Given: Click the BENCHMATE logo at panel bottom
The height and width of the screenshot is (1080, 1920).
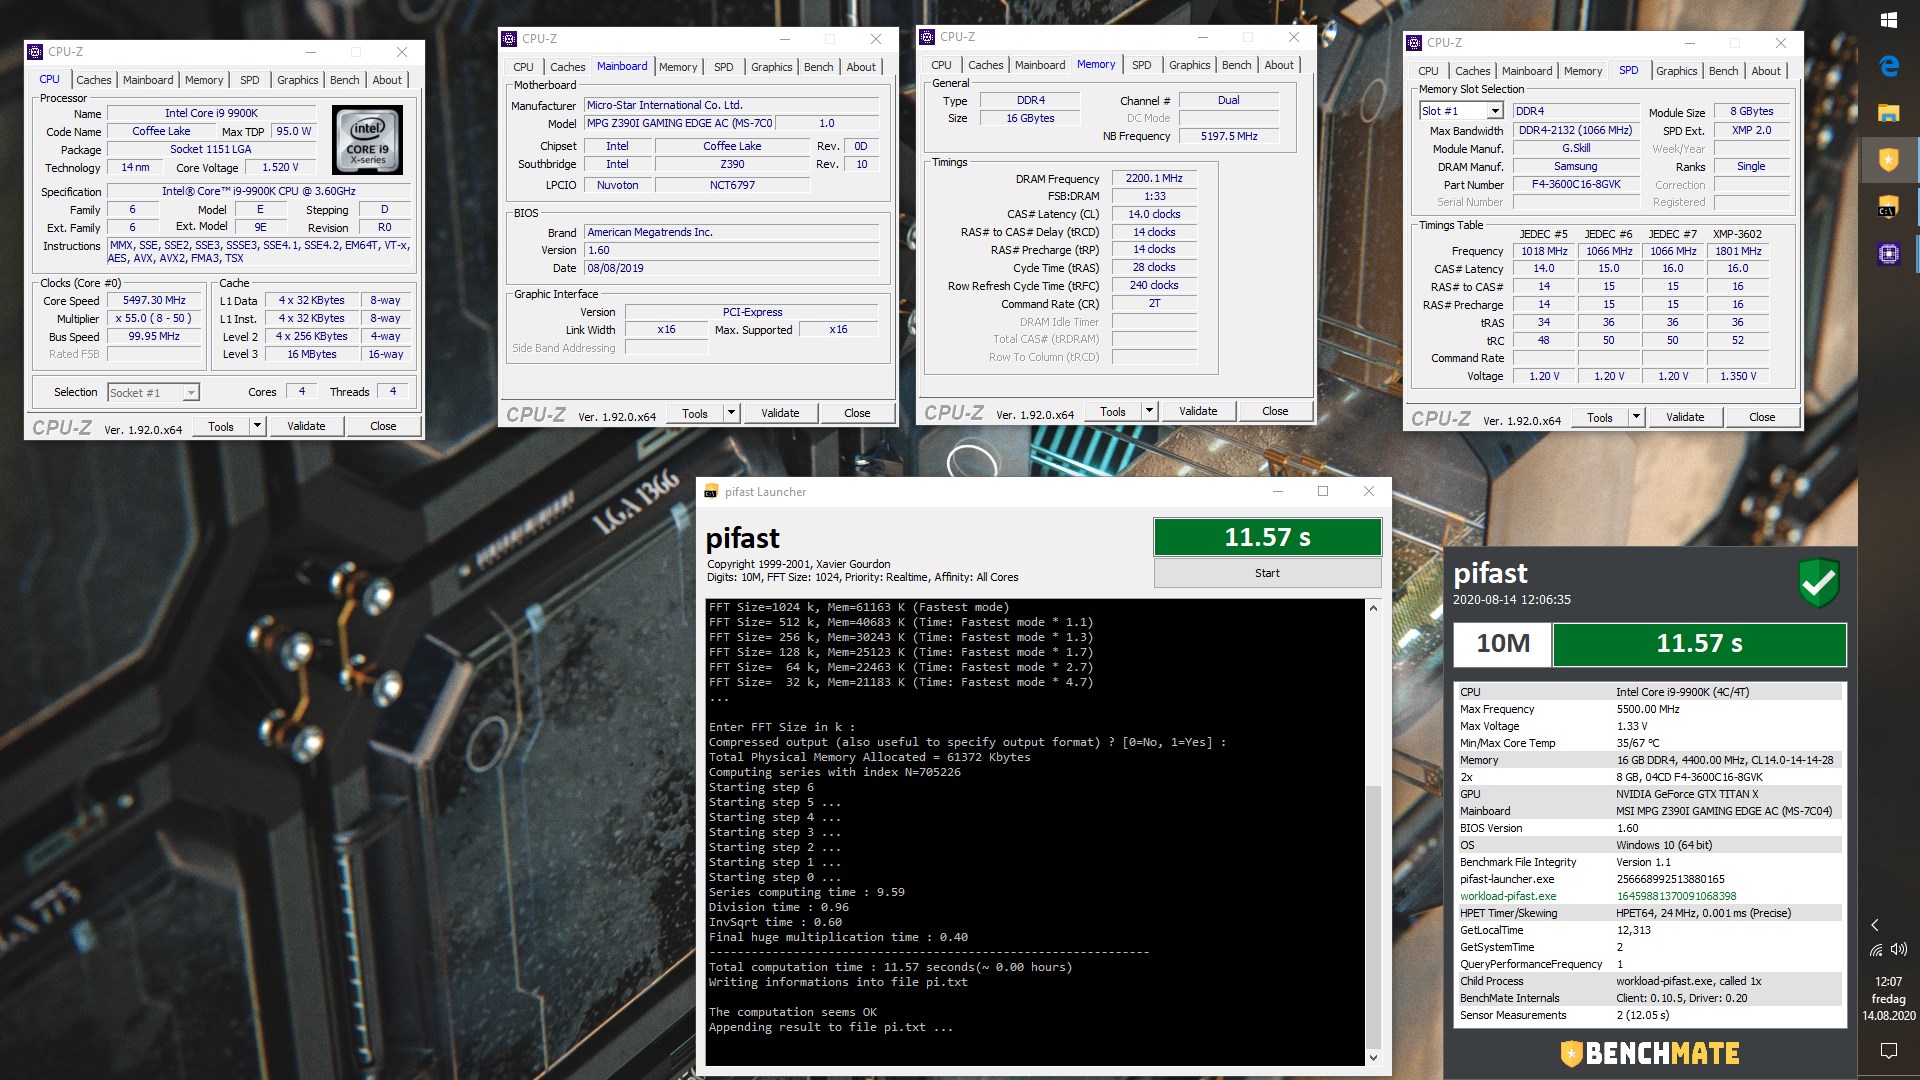Looking at the screenshot, I should tap(1650, 1053).
